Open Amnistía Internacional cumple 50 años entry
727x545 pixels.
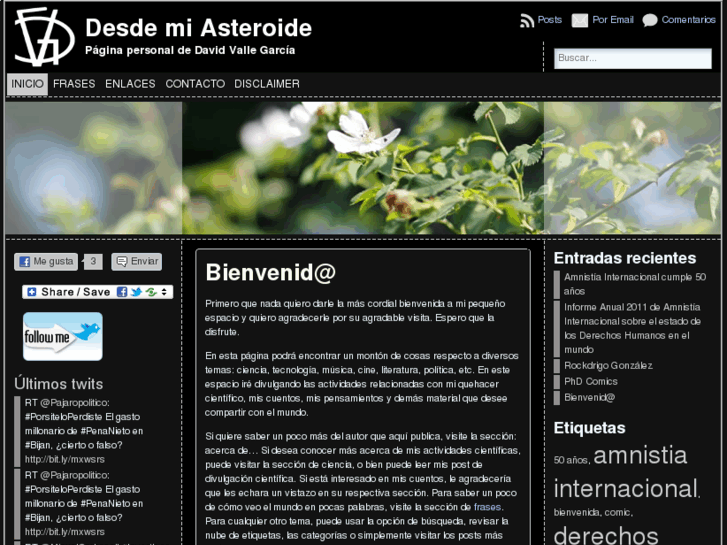(x=635, y=284)
